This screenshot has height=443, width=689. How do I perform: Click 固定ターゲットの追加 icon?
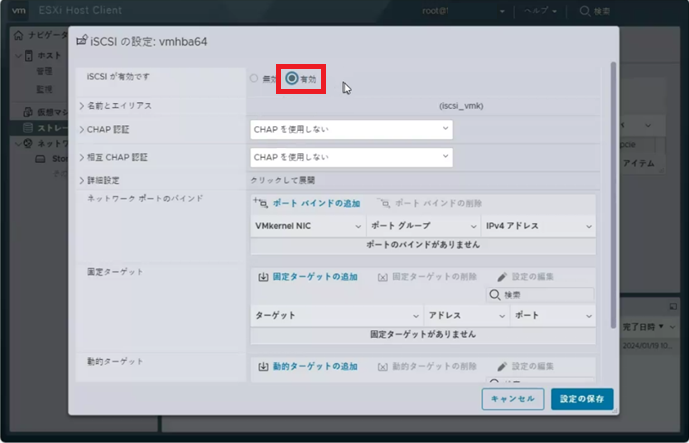pyautogui.click(x=263, y=277)
